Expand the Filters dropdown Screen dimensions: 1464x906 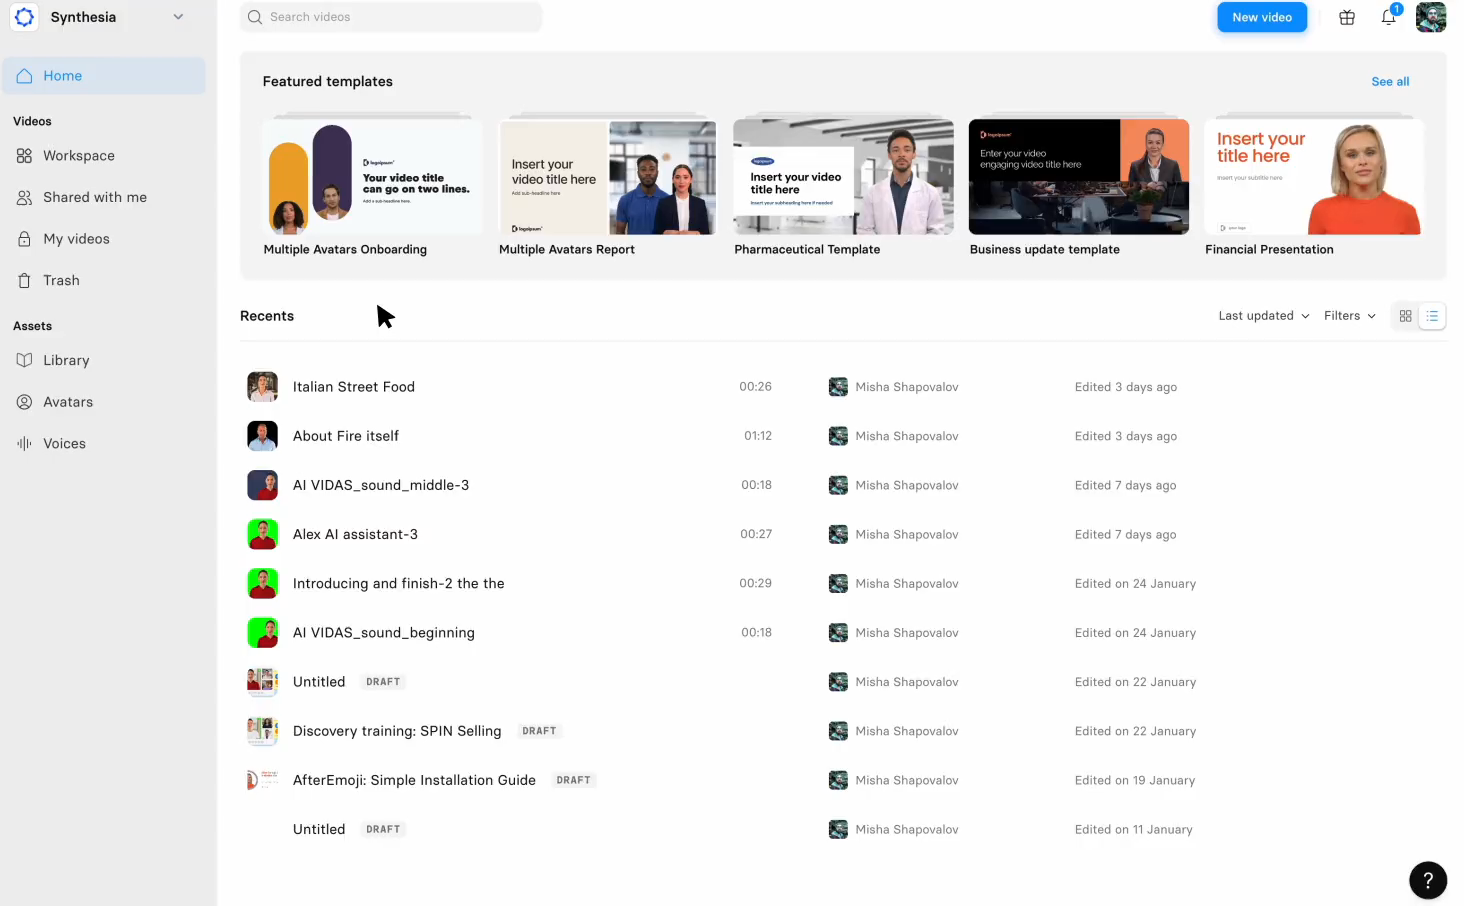[x=1349, y=316]
